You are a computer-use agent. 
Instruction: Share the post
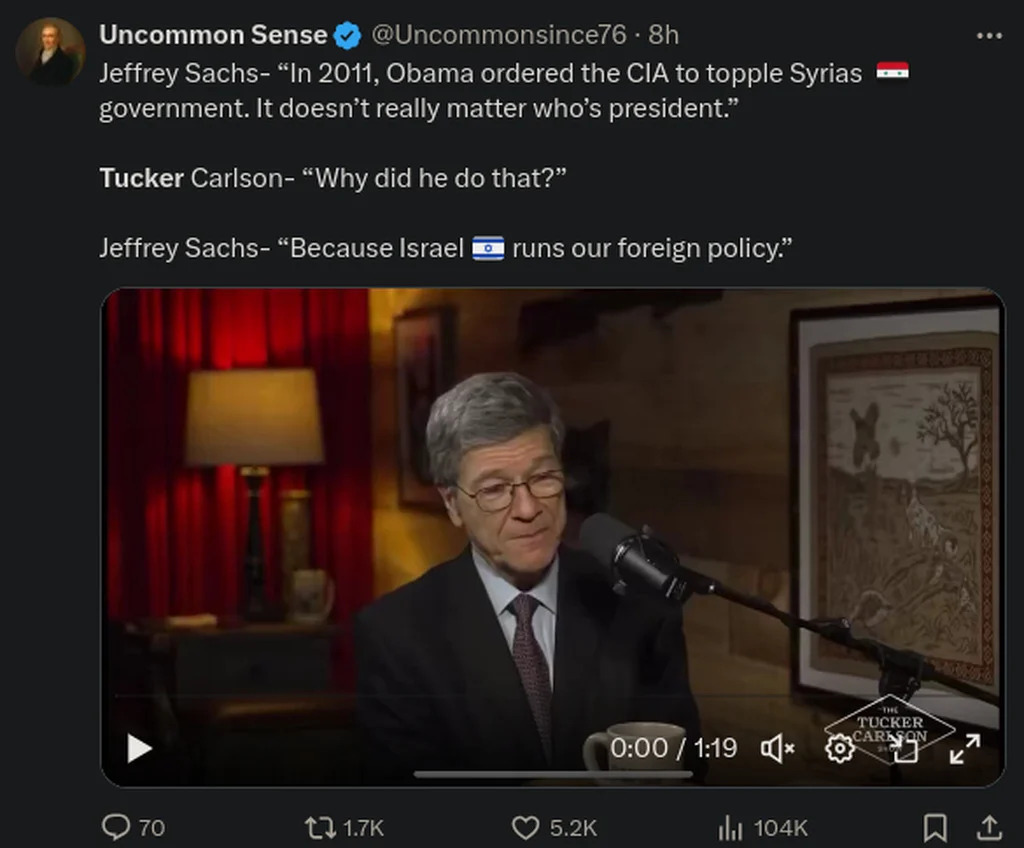click(989, 827)
